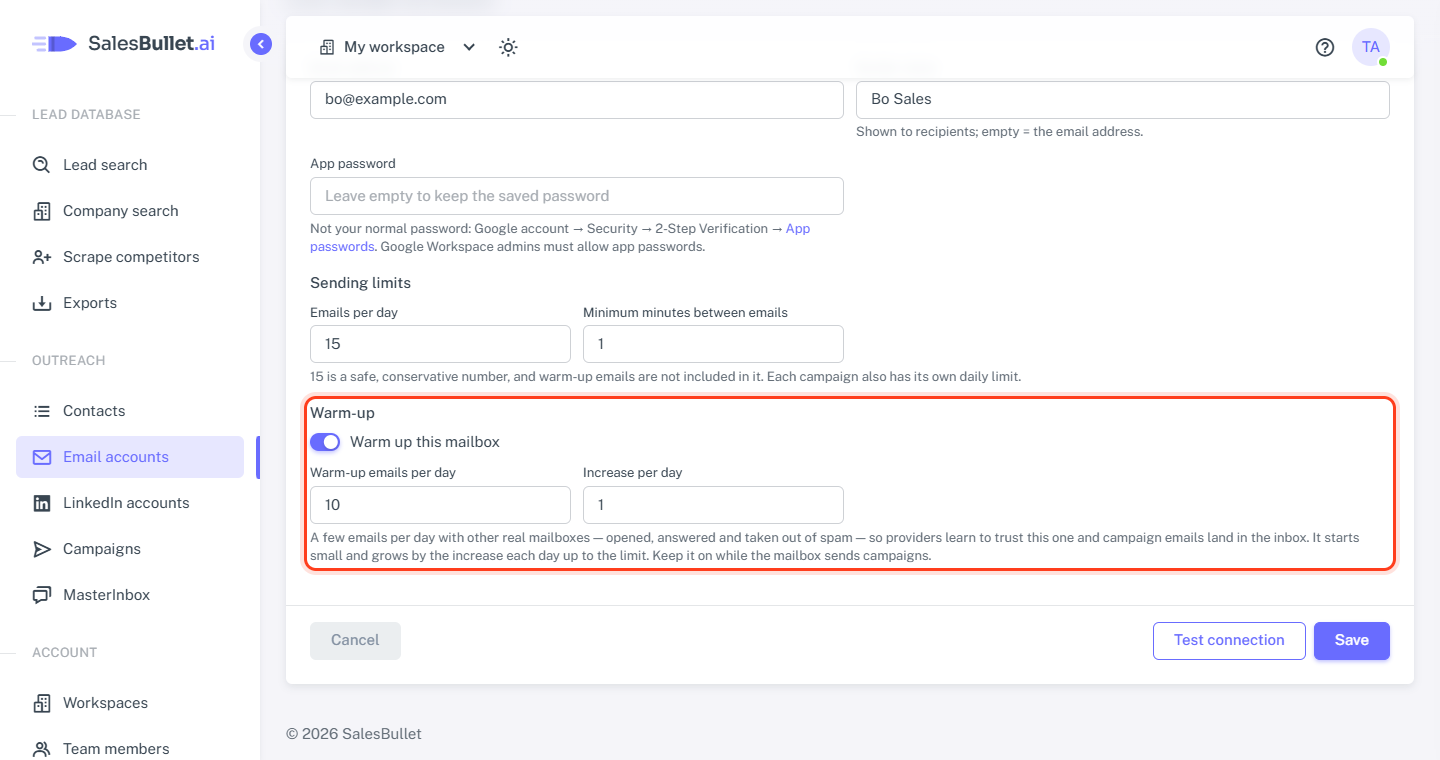Click the Cancel button
Screen dimensions: 1440x760
click(355, 641)
